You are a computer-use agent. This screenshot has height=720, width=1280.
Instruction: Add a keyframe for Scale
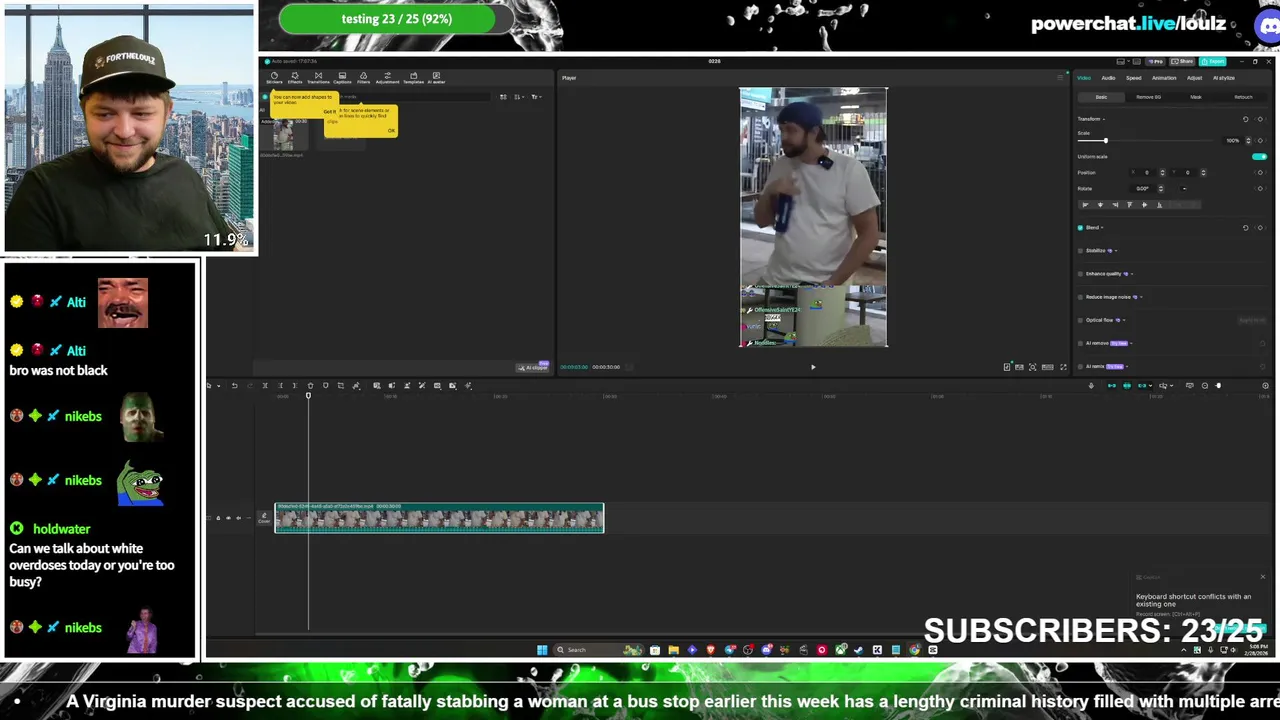(x=1260, y=140)
